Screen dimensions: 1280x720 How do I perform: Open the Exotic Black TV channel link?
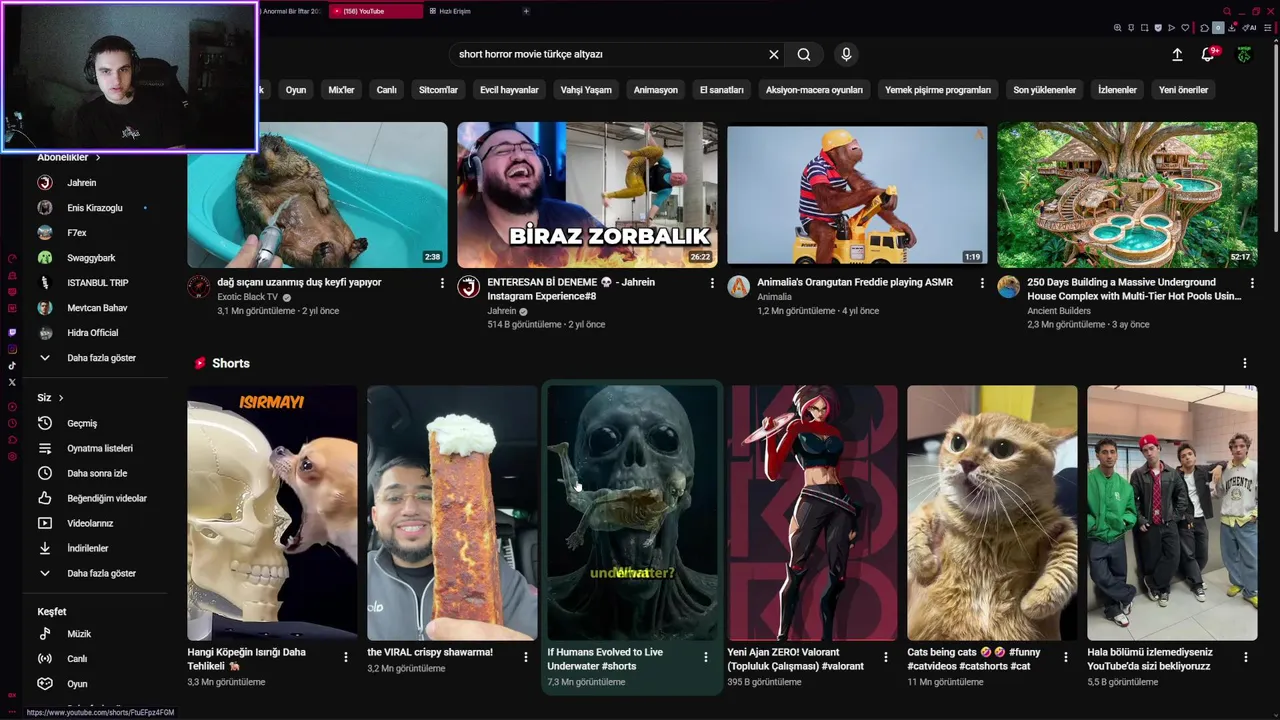pos(248,297)
